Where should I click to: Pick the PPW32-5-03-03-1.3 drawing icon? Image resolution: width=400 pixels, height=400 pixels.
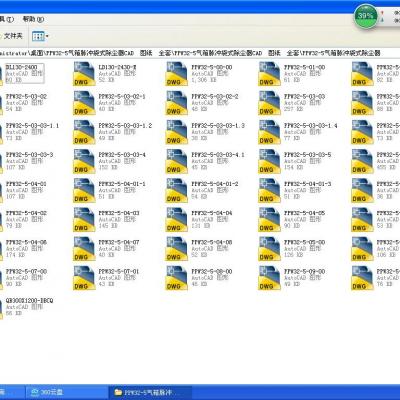pos(177,132)
